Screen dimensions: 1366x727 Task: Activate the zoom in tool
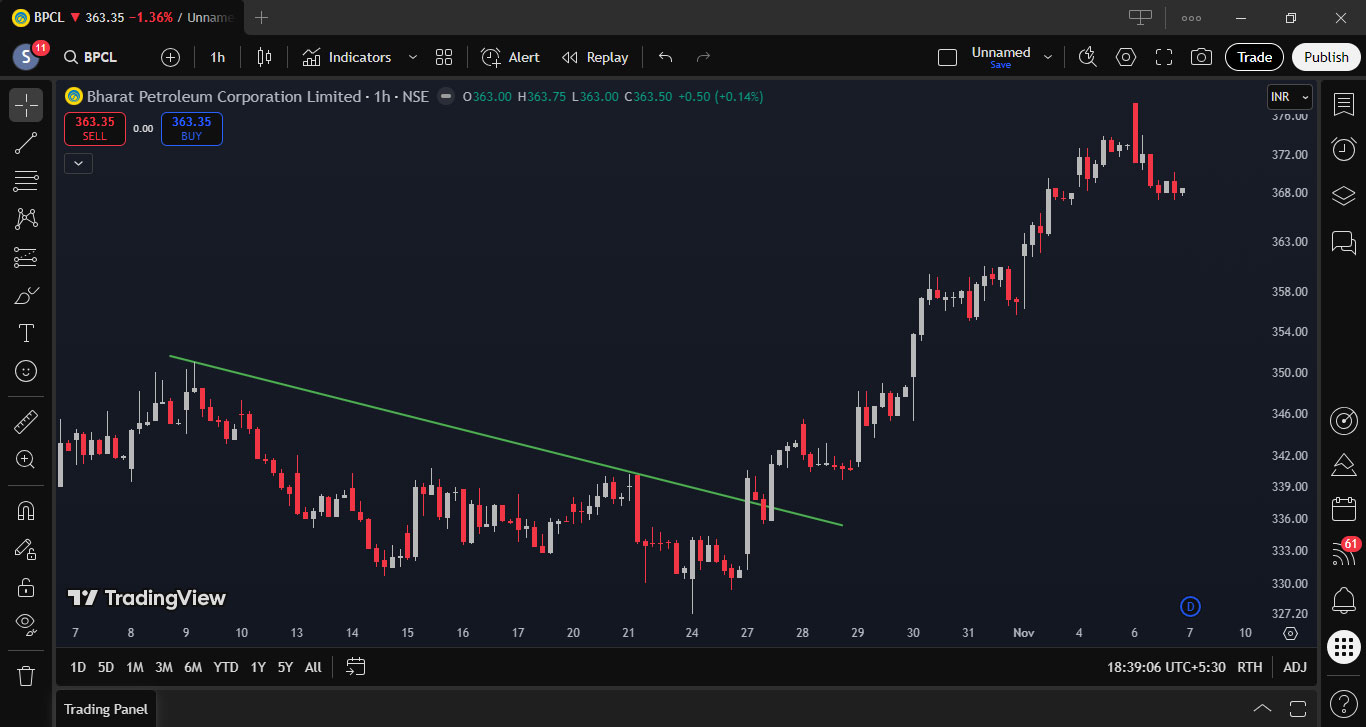pyautogui.click(x=26, y=459)
